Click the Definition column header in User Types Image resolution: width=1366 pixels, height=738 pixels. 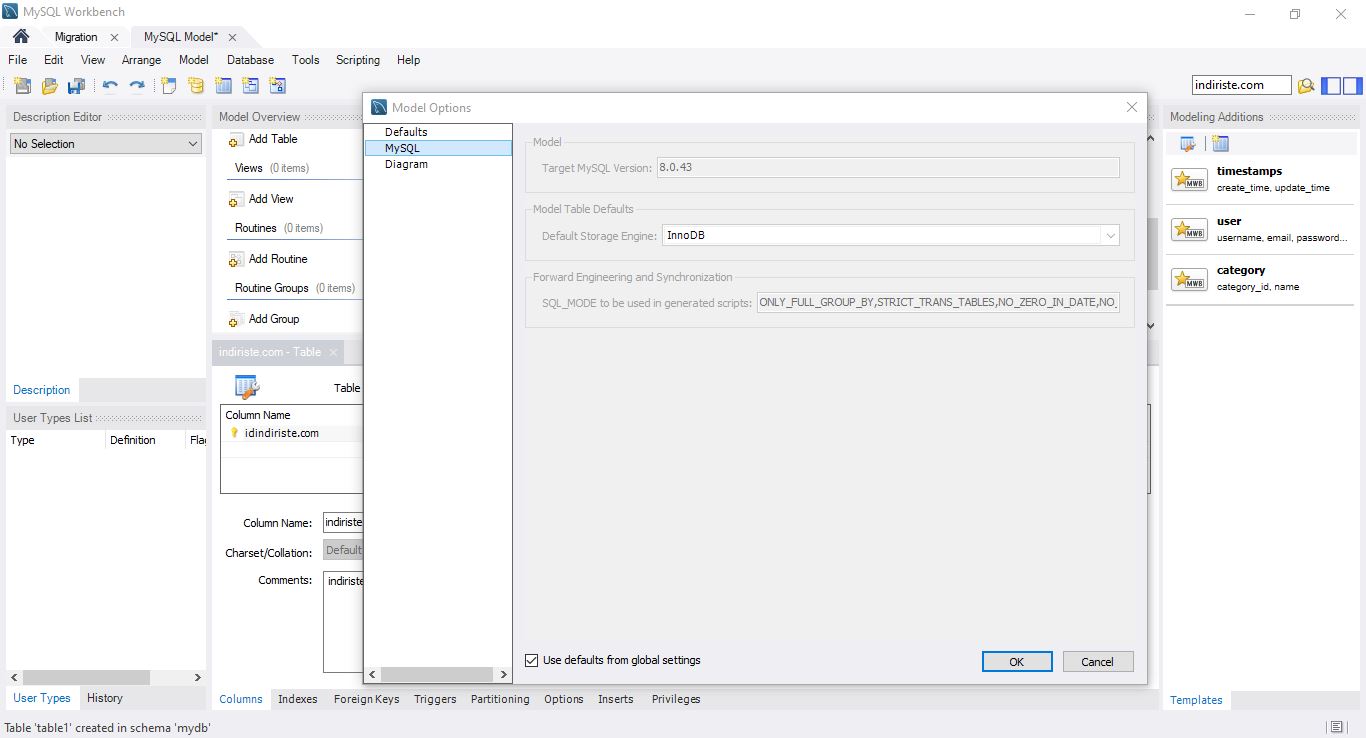coord(145,440)
